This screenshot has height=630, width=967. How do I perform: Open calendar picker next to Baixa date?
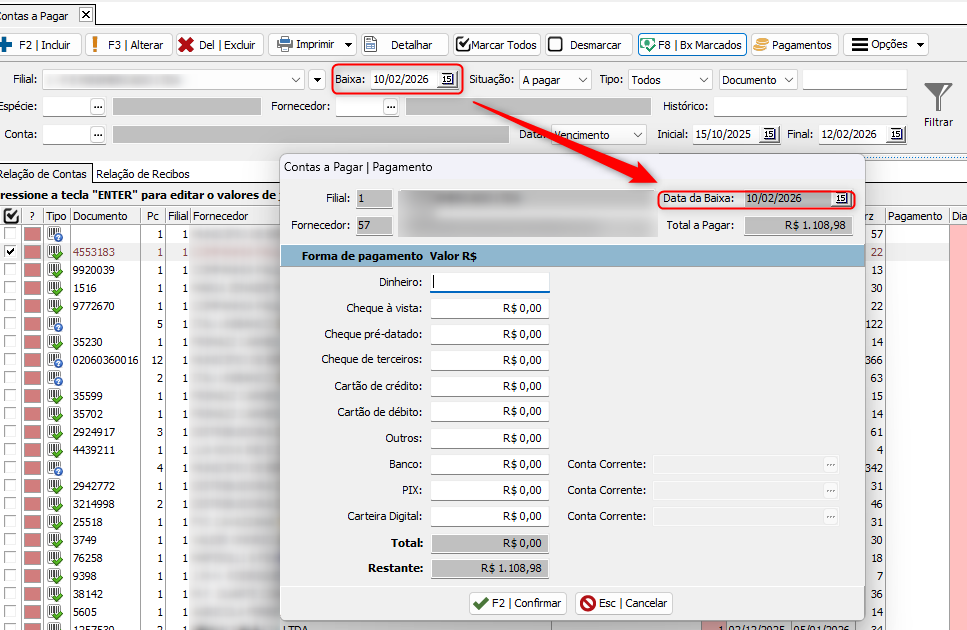[447, 80]
